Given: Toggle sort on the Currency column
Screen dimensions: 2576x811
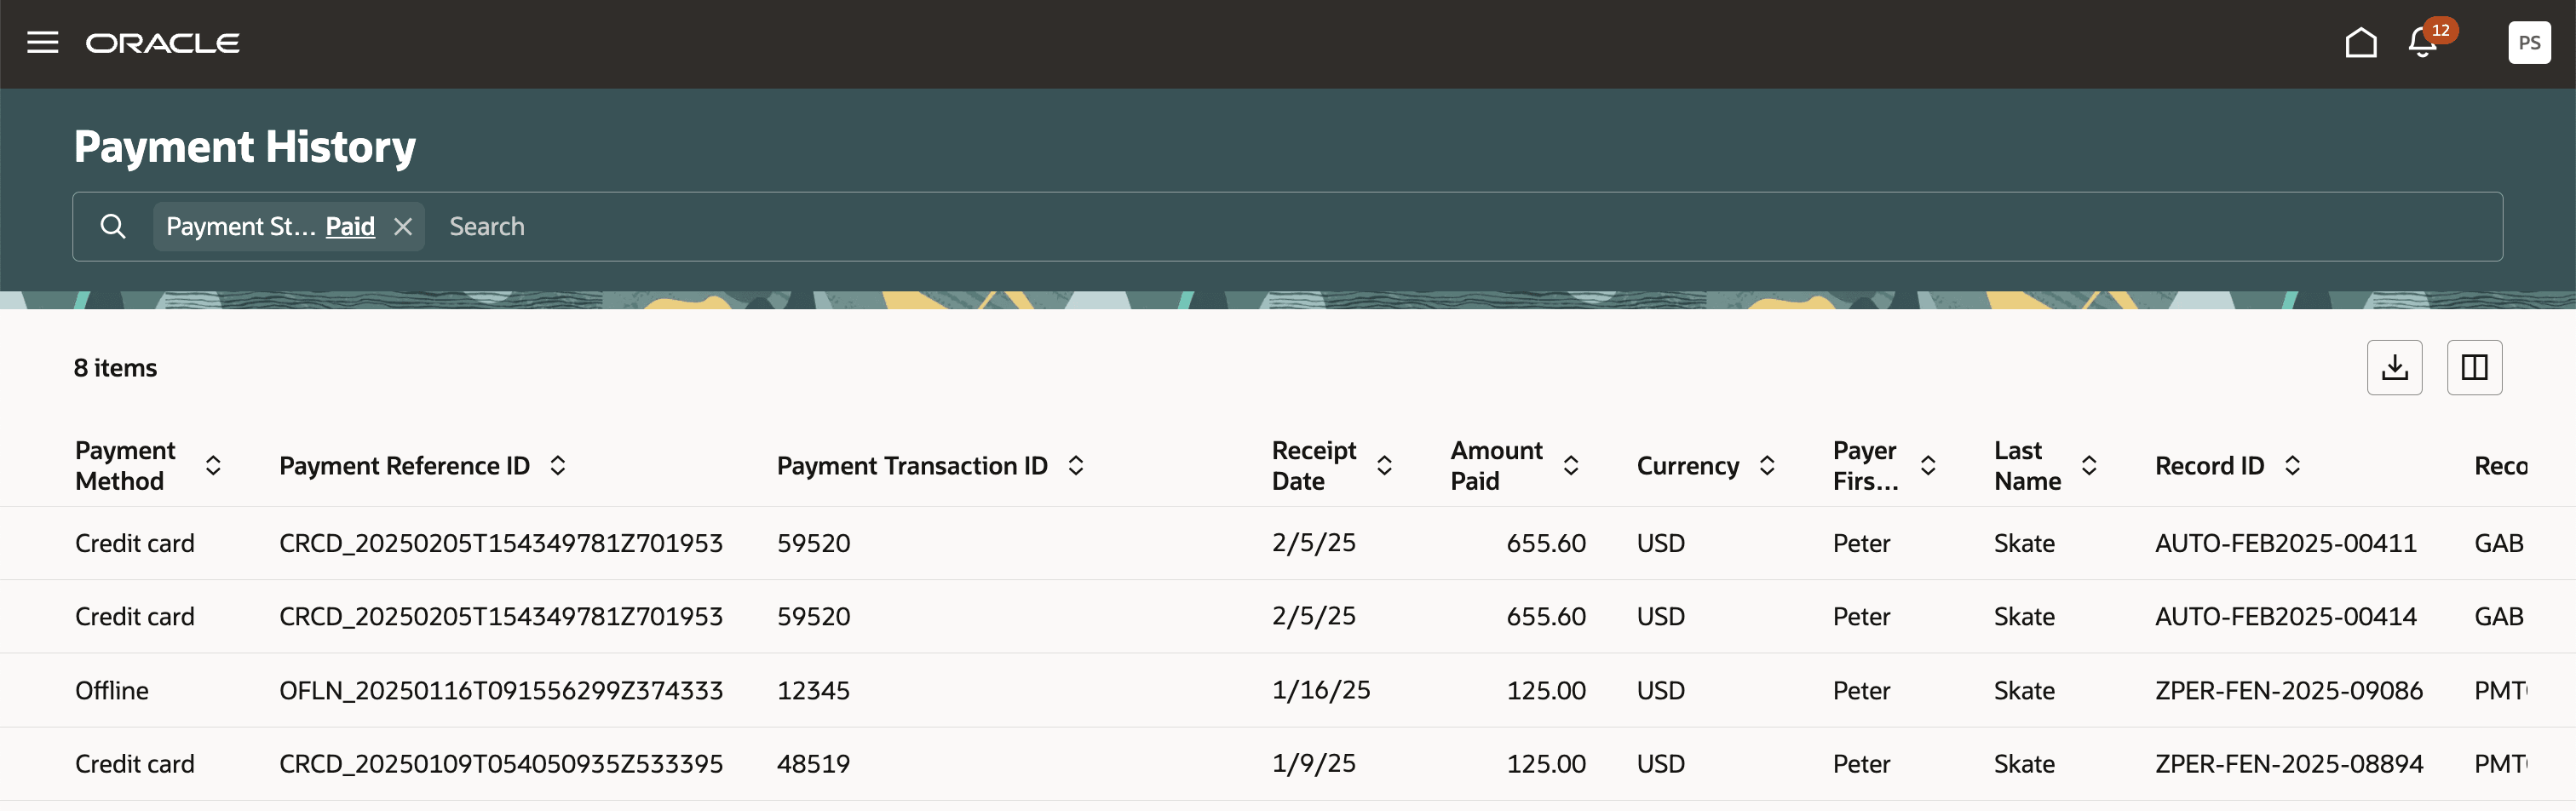Looking at the screenshot, I should [x=1768, y=464].
